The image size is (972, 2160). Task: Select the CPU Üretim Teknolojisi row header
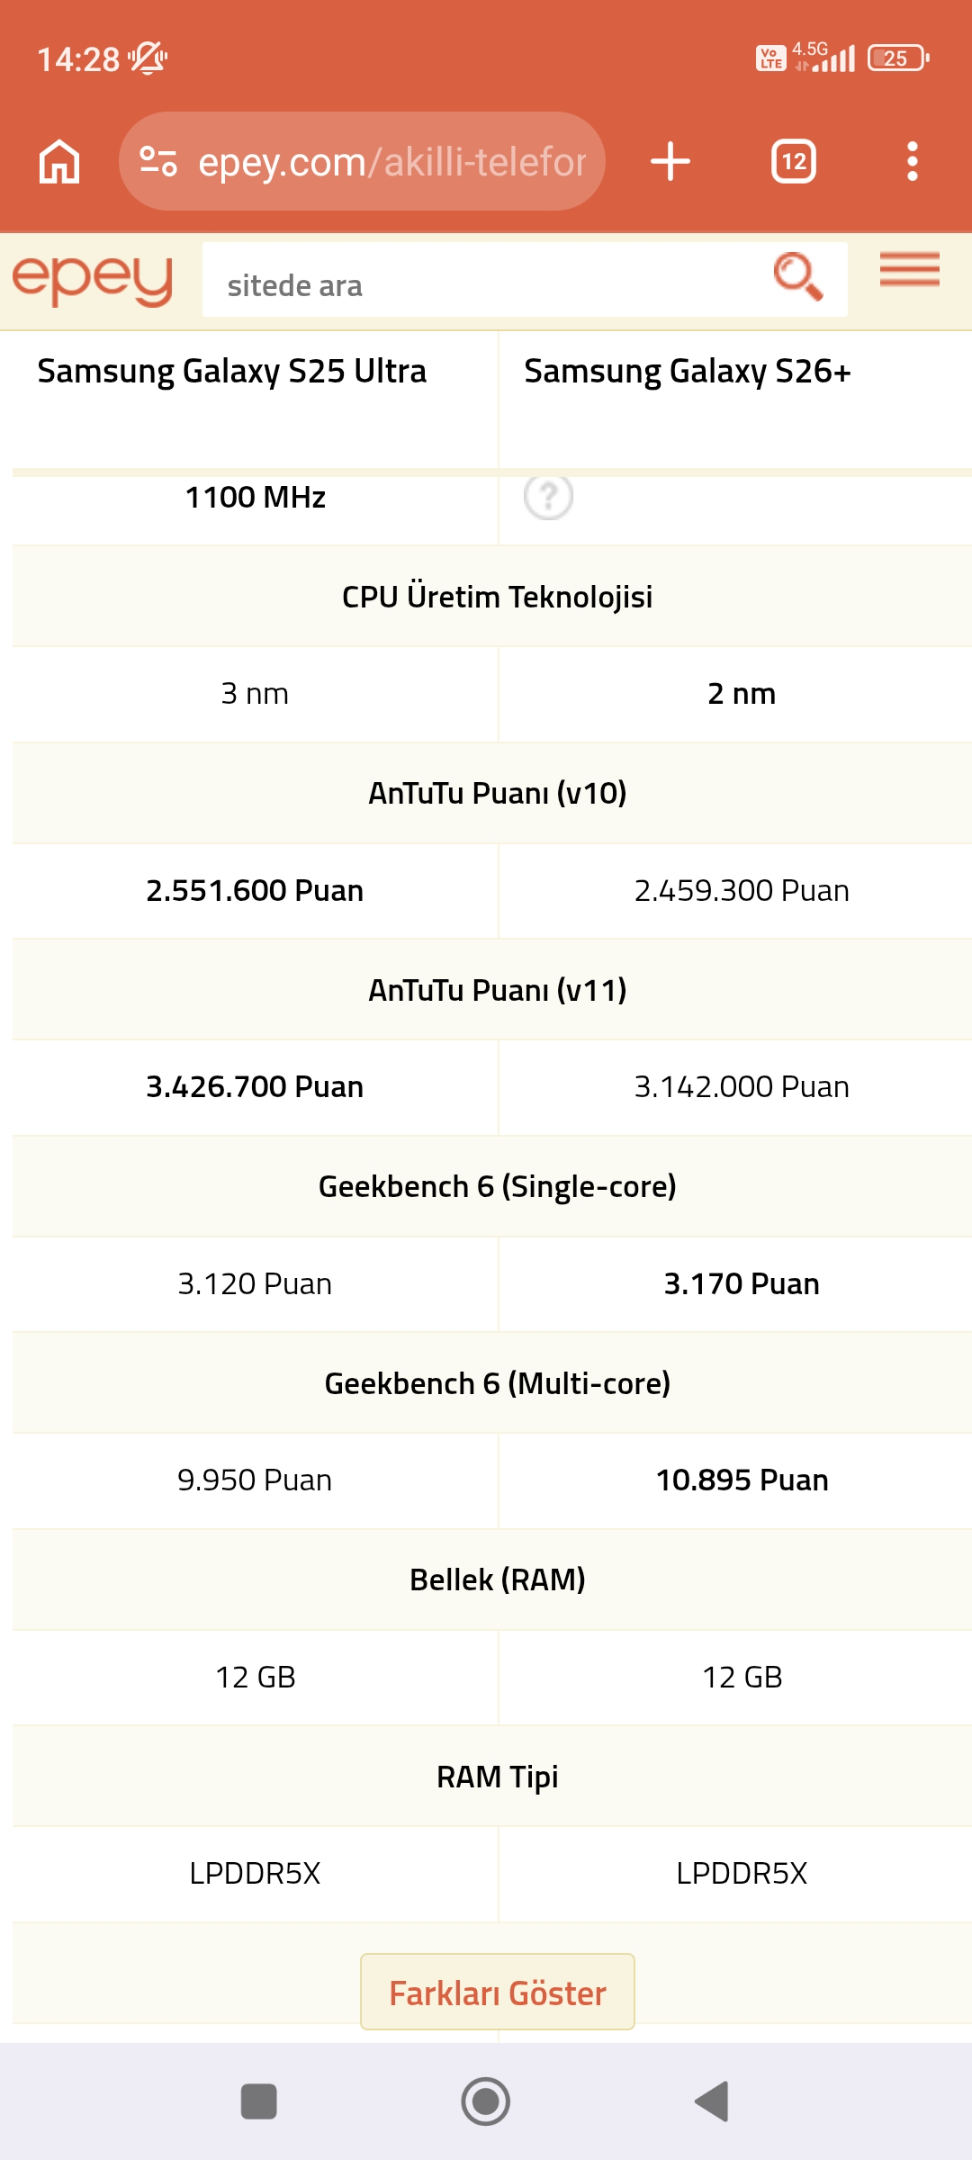coord(498,597)
